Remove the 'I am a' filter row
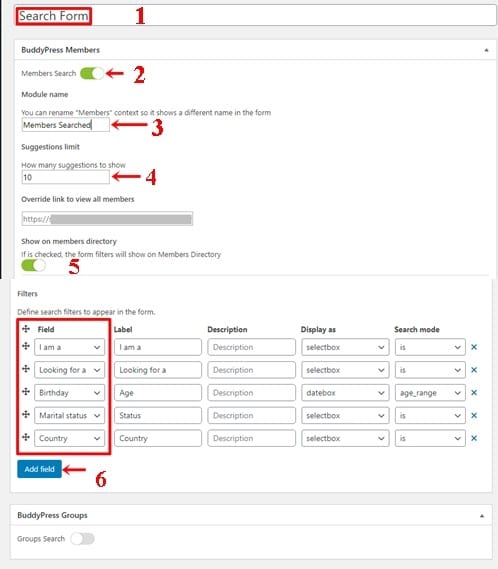The image size is (498, 569). (x=474, y=347)
